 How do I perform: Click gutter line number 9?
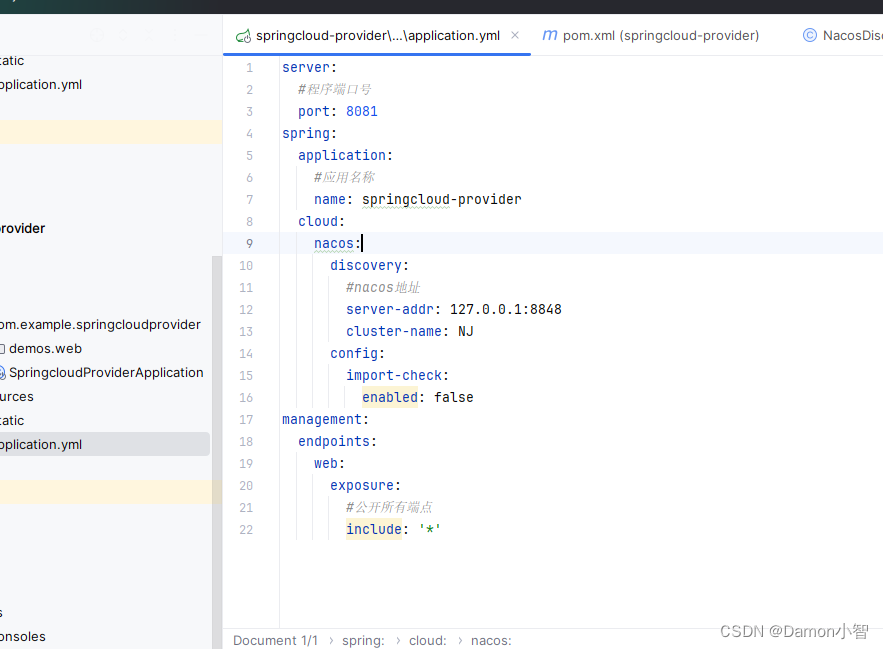click(249, 243)
